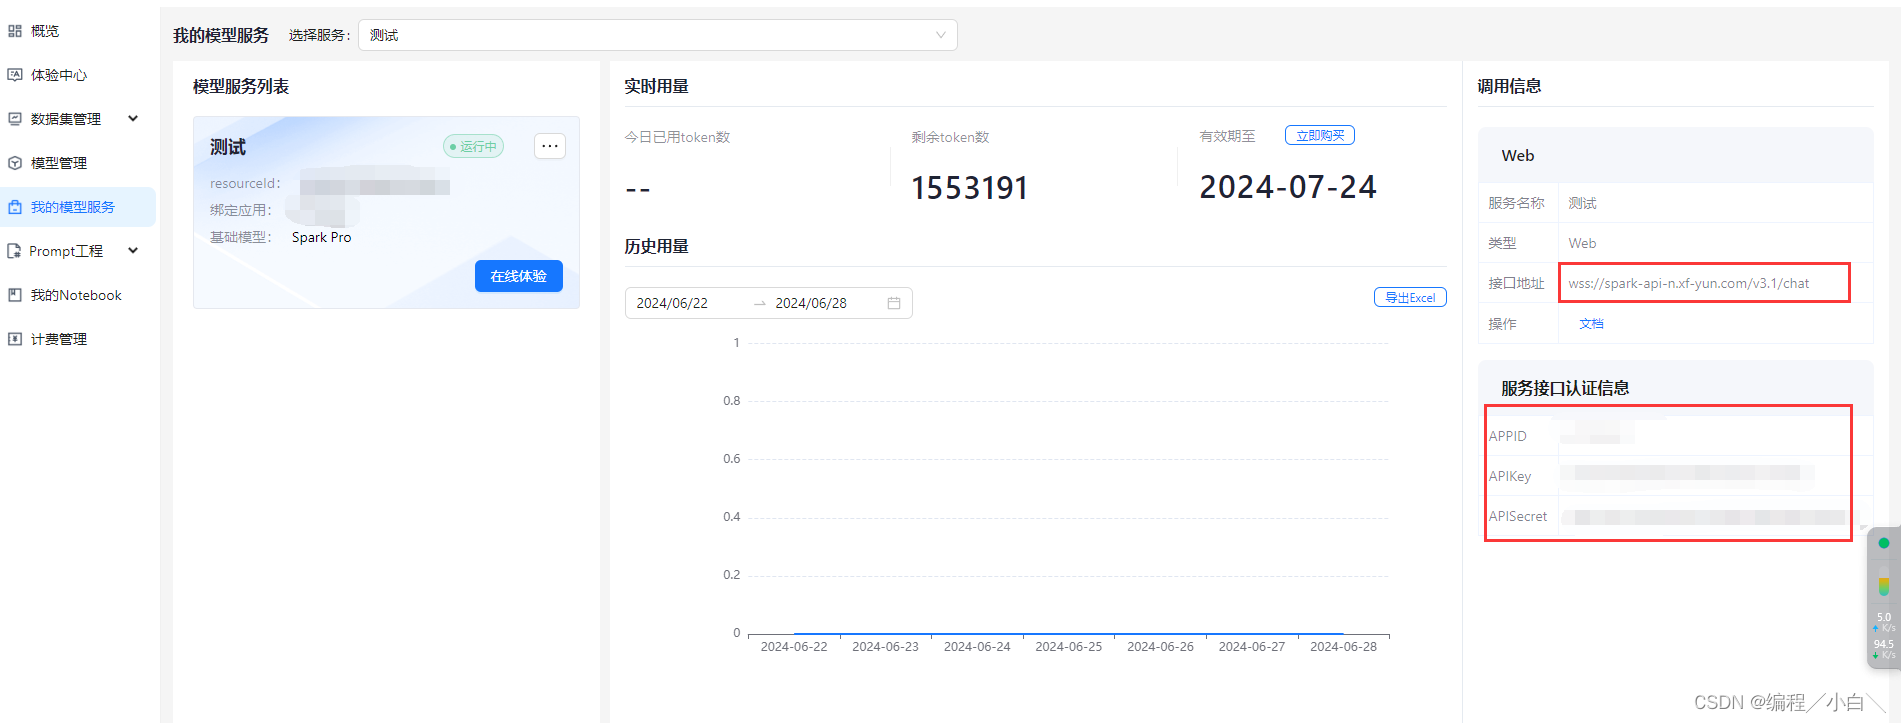1901x723 pixels.
Task: Click the 运行中 status badge
Action: click(474, 146)
